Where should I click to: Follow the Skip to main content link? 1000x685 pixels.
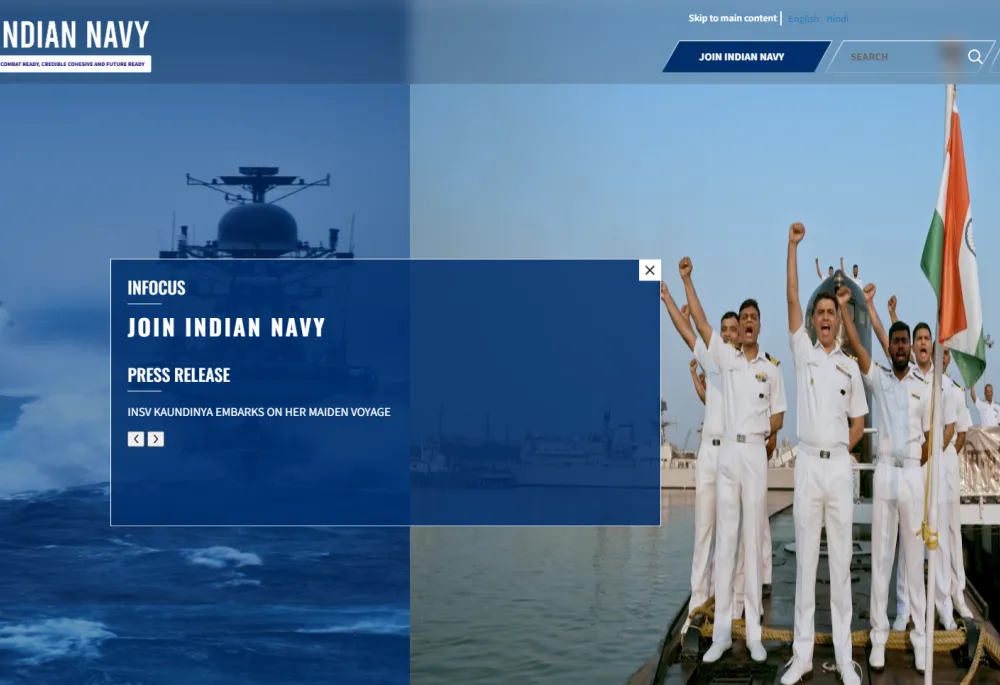coord(732,18)
